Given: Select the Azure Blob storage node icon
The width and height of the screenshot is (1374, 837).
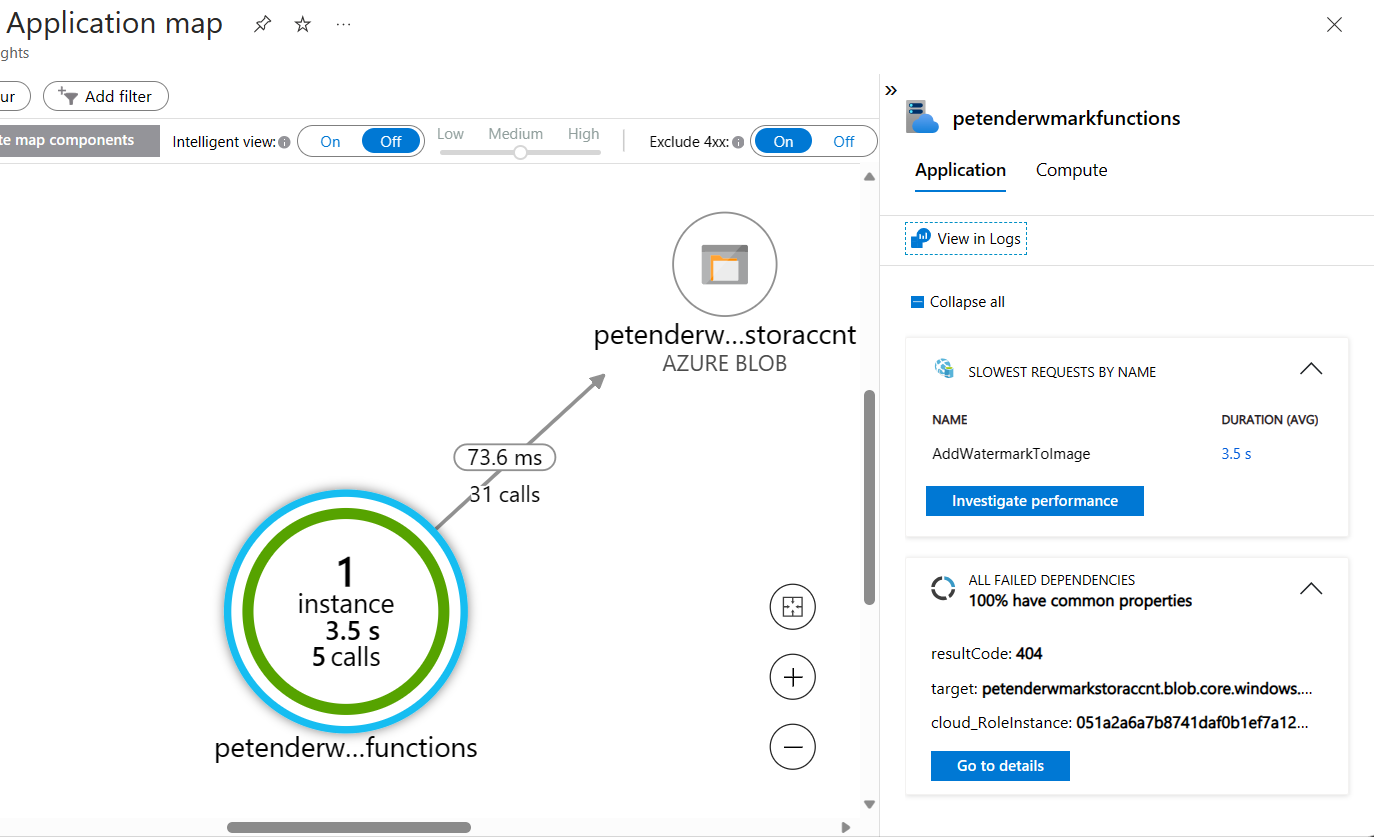Looking at the screenshot, I should pos(725,264).
